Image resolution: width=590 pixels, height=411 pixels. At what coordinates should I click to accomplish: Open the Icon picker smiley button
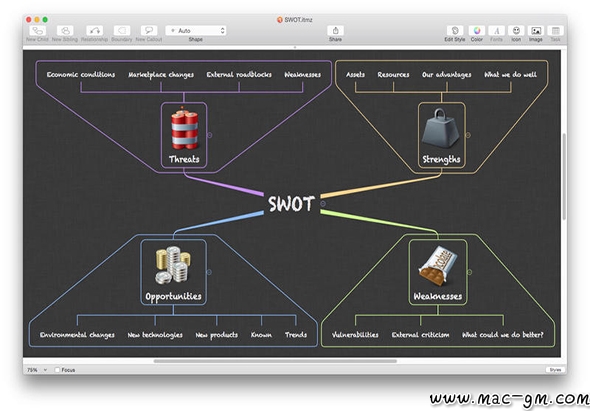click(516, 30)
